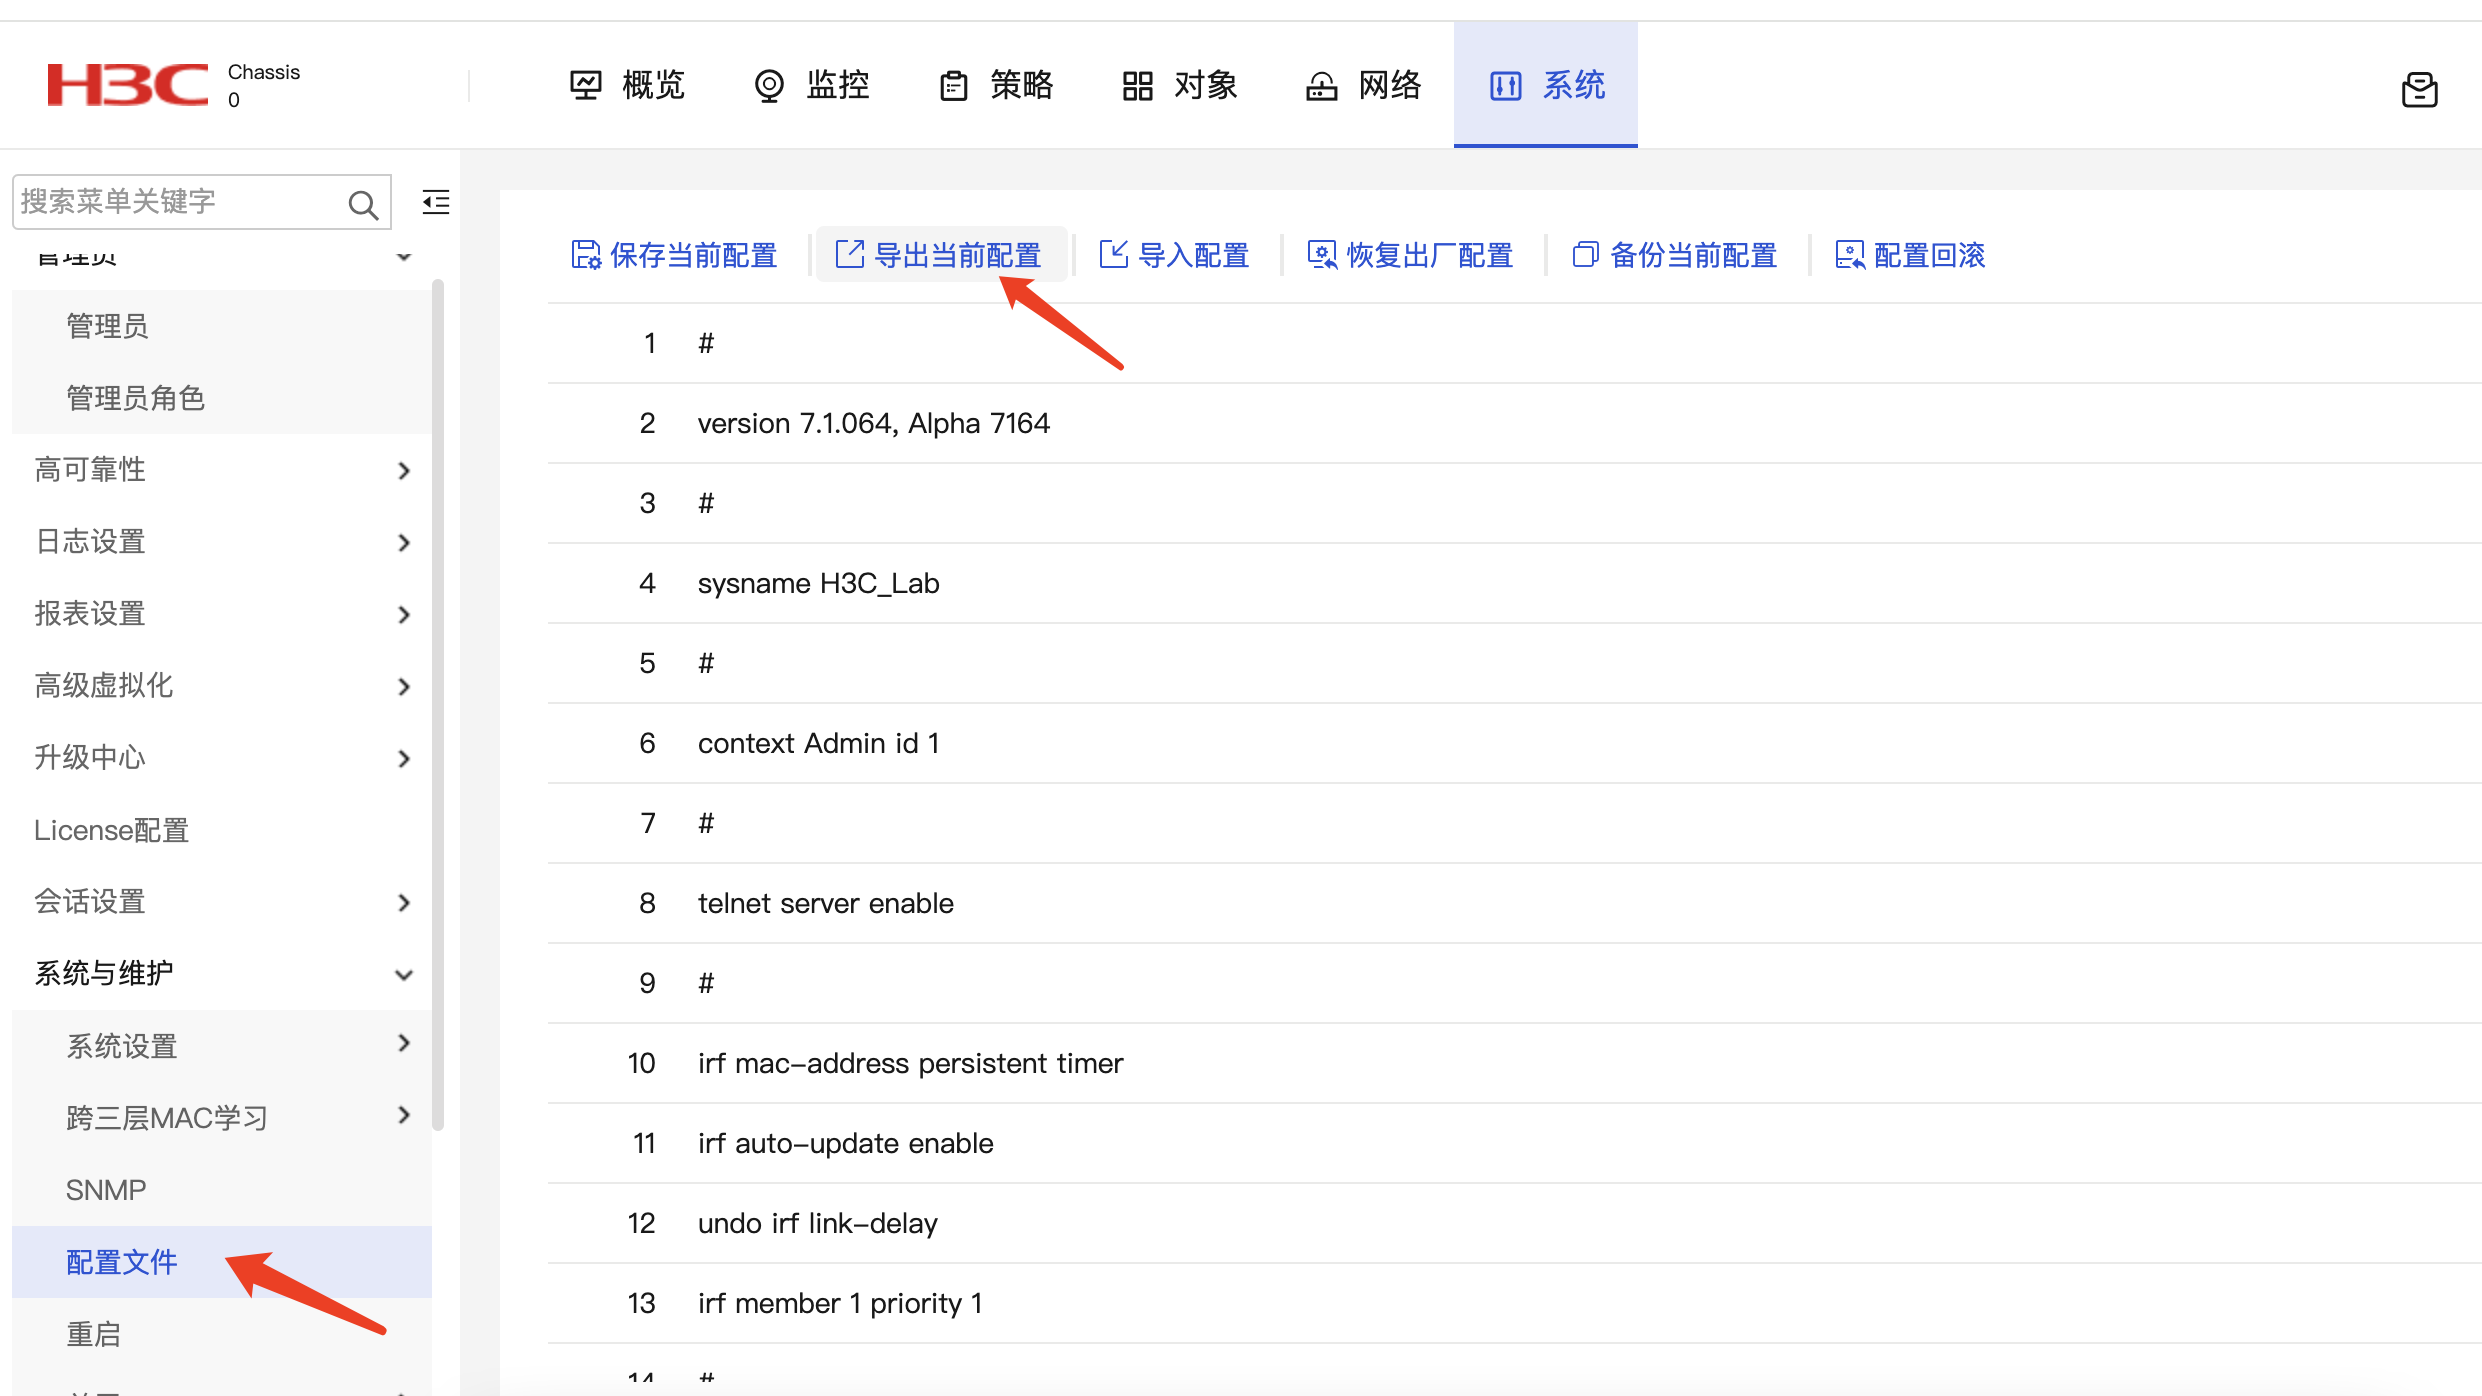2482x1396 pixels.
Task: Click the sidebar collapse icon
Action: (436, 202)
